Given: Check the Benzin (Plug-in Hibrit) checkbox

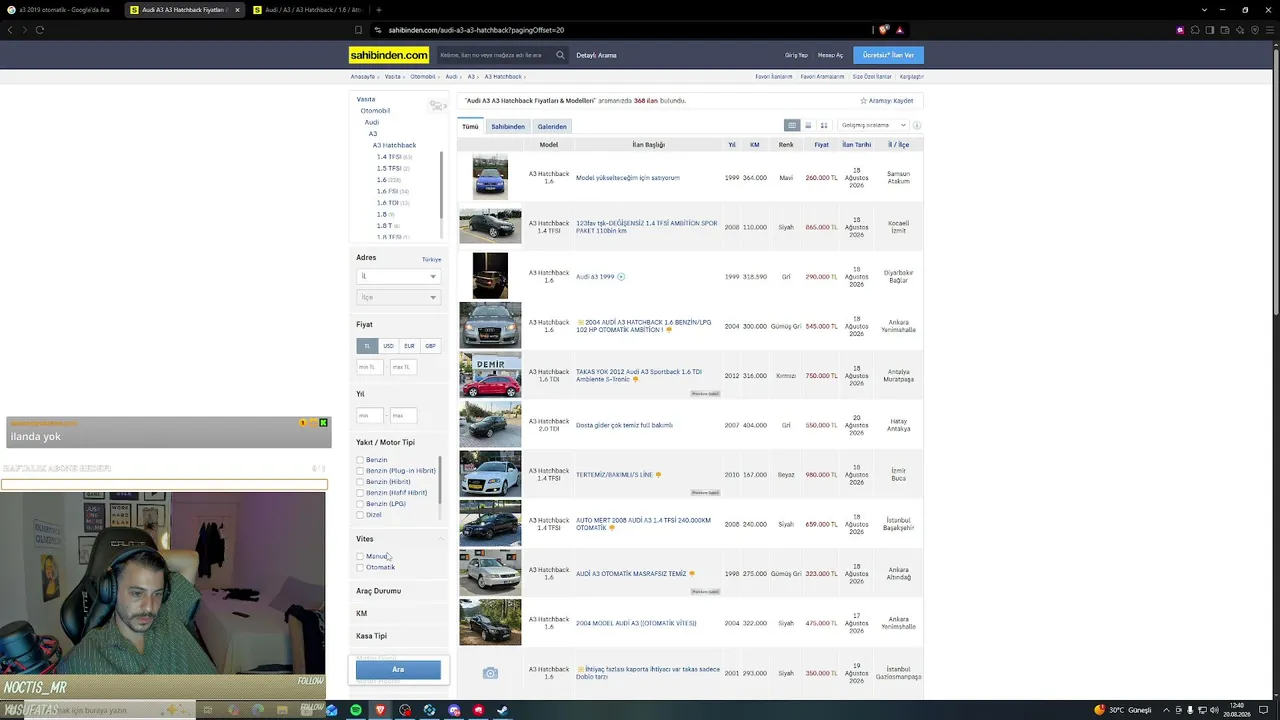Looking at the screenshot, I should pos(360,471).
